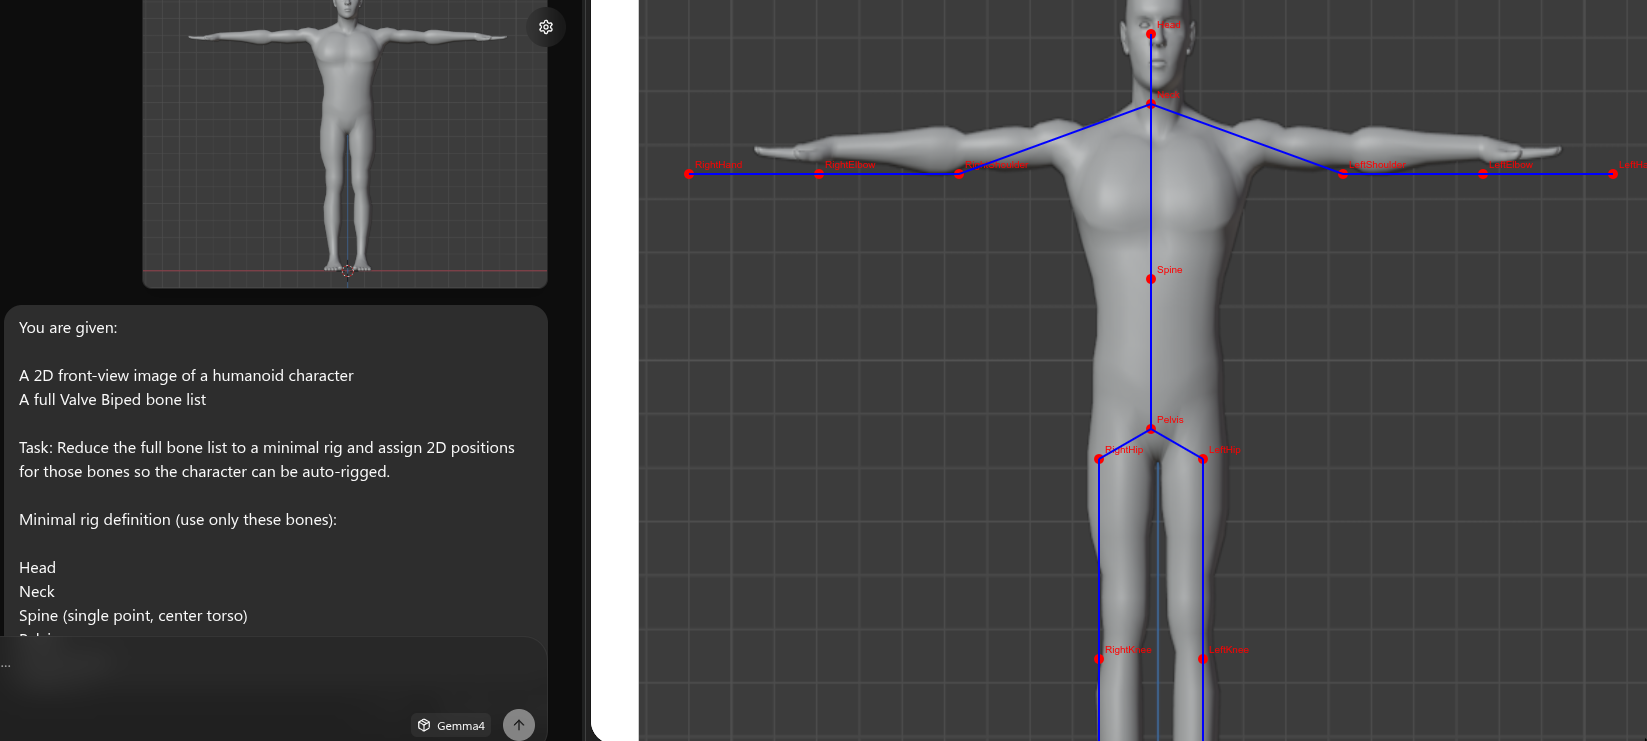Click the Spine bone label on the skeleton
Viewport: 1647px width, 741px height.
1169,270
